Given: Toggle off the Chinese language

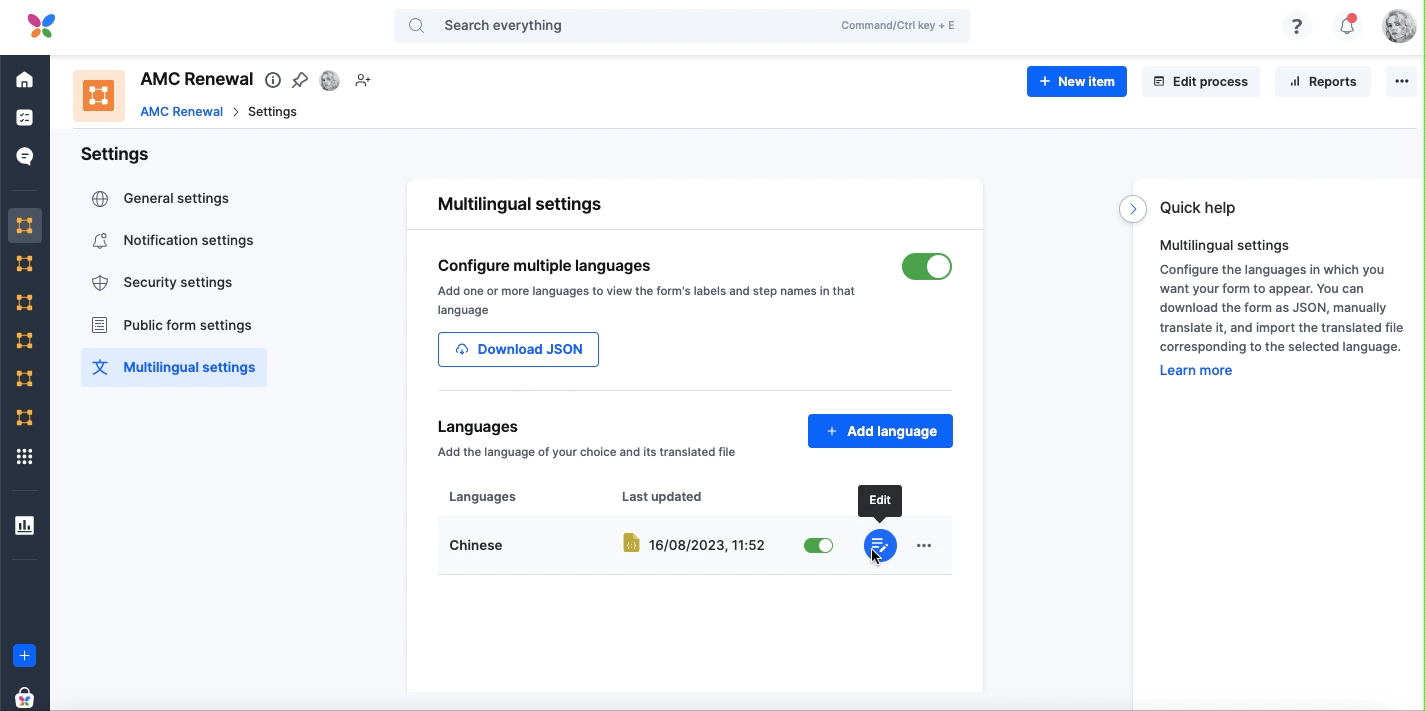Looking at the screenshot, I should click(x=818, y=545).
